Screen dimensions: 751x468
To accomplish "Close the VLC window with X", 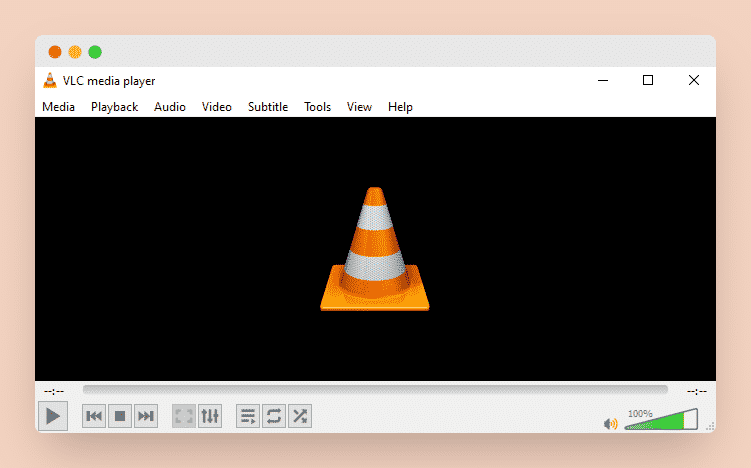I will [x=694, y=80].
